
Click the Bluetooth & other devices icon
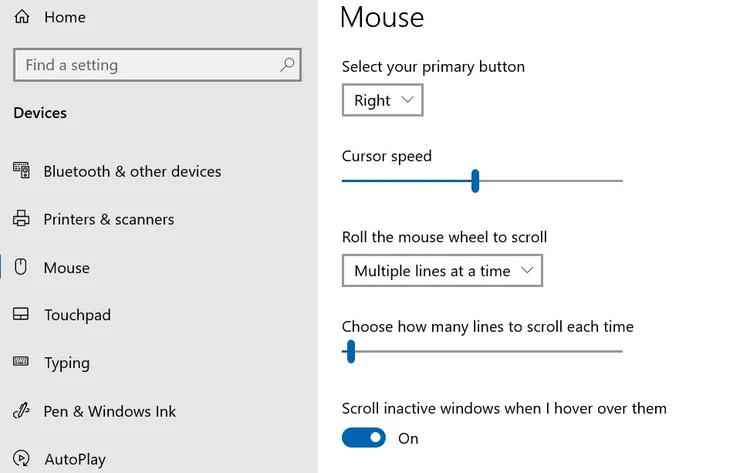point(22,171)
